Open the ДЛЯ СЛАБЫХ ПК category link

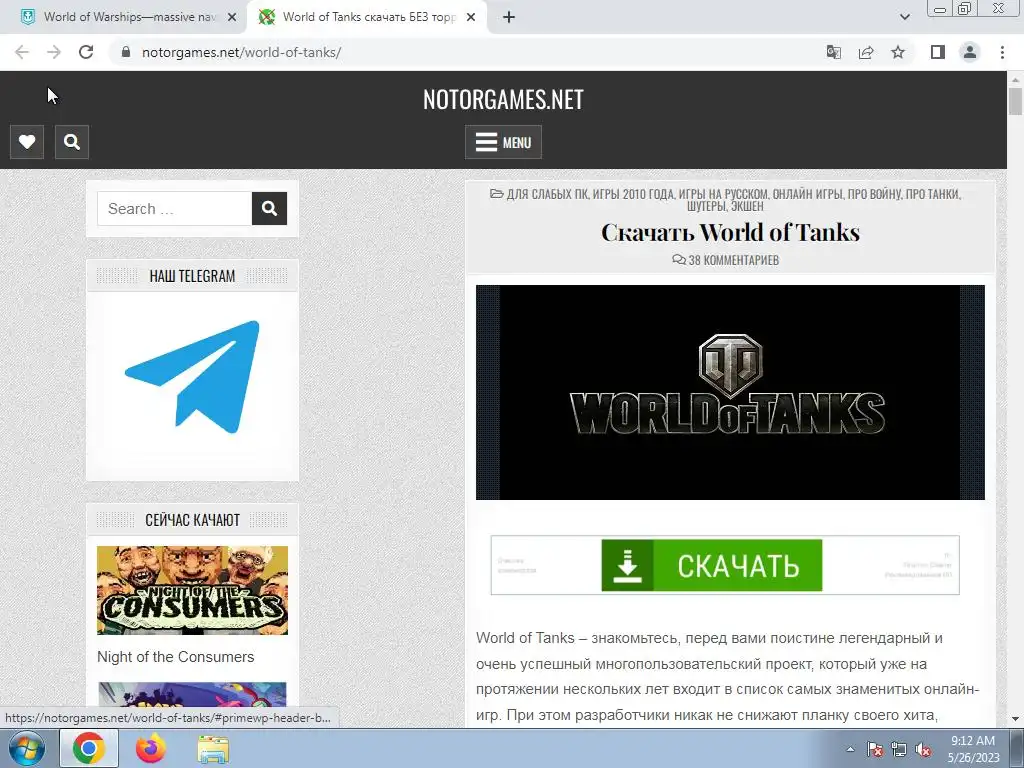(547, 194)
